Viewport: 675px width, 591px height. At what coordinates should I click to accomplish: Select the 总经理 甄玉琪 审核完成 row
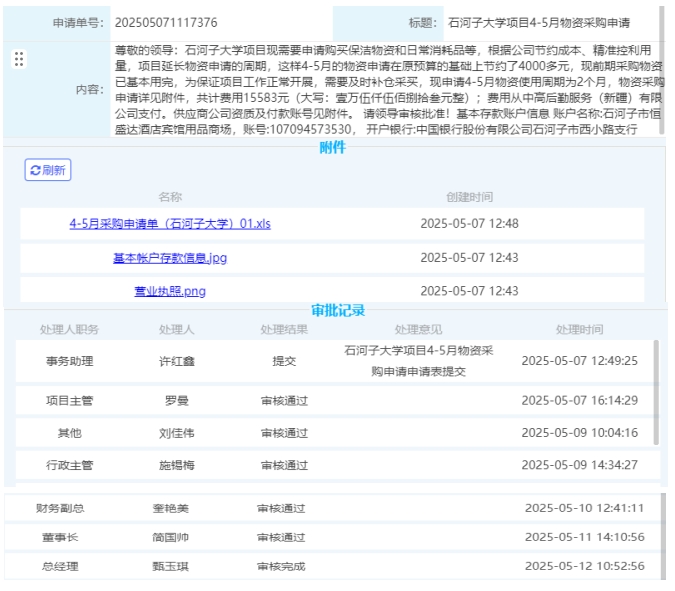pyautogui.click(x=330, y=567)
